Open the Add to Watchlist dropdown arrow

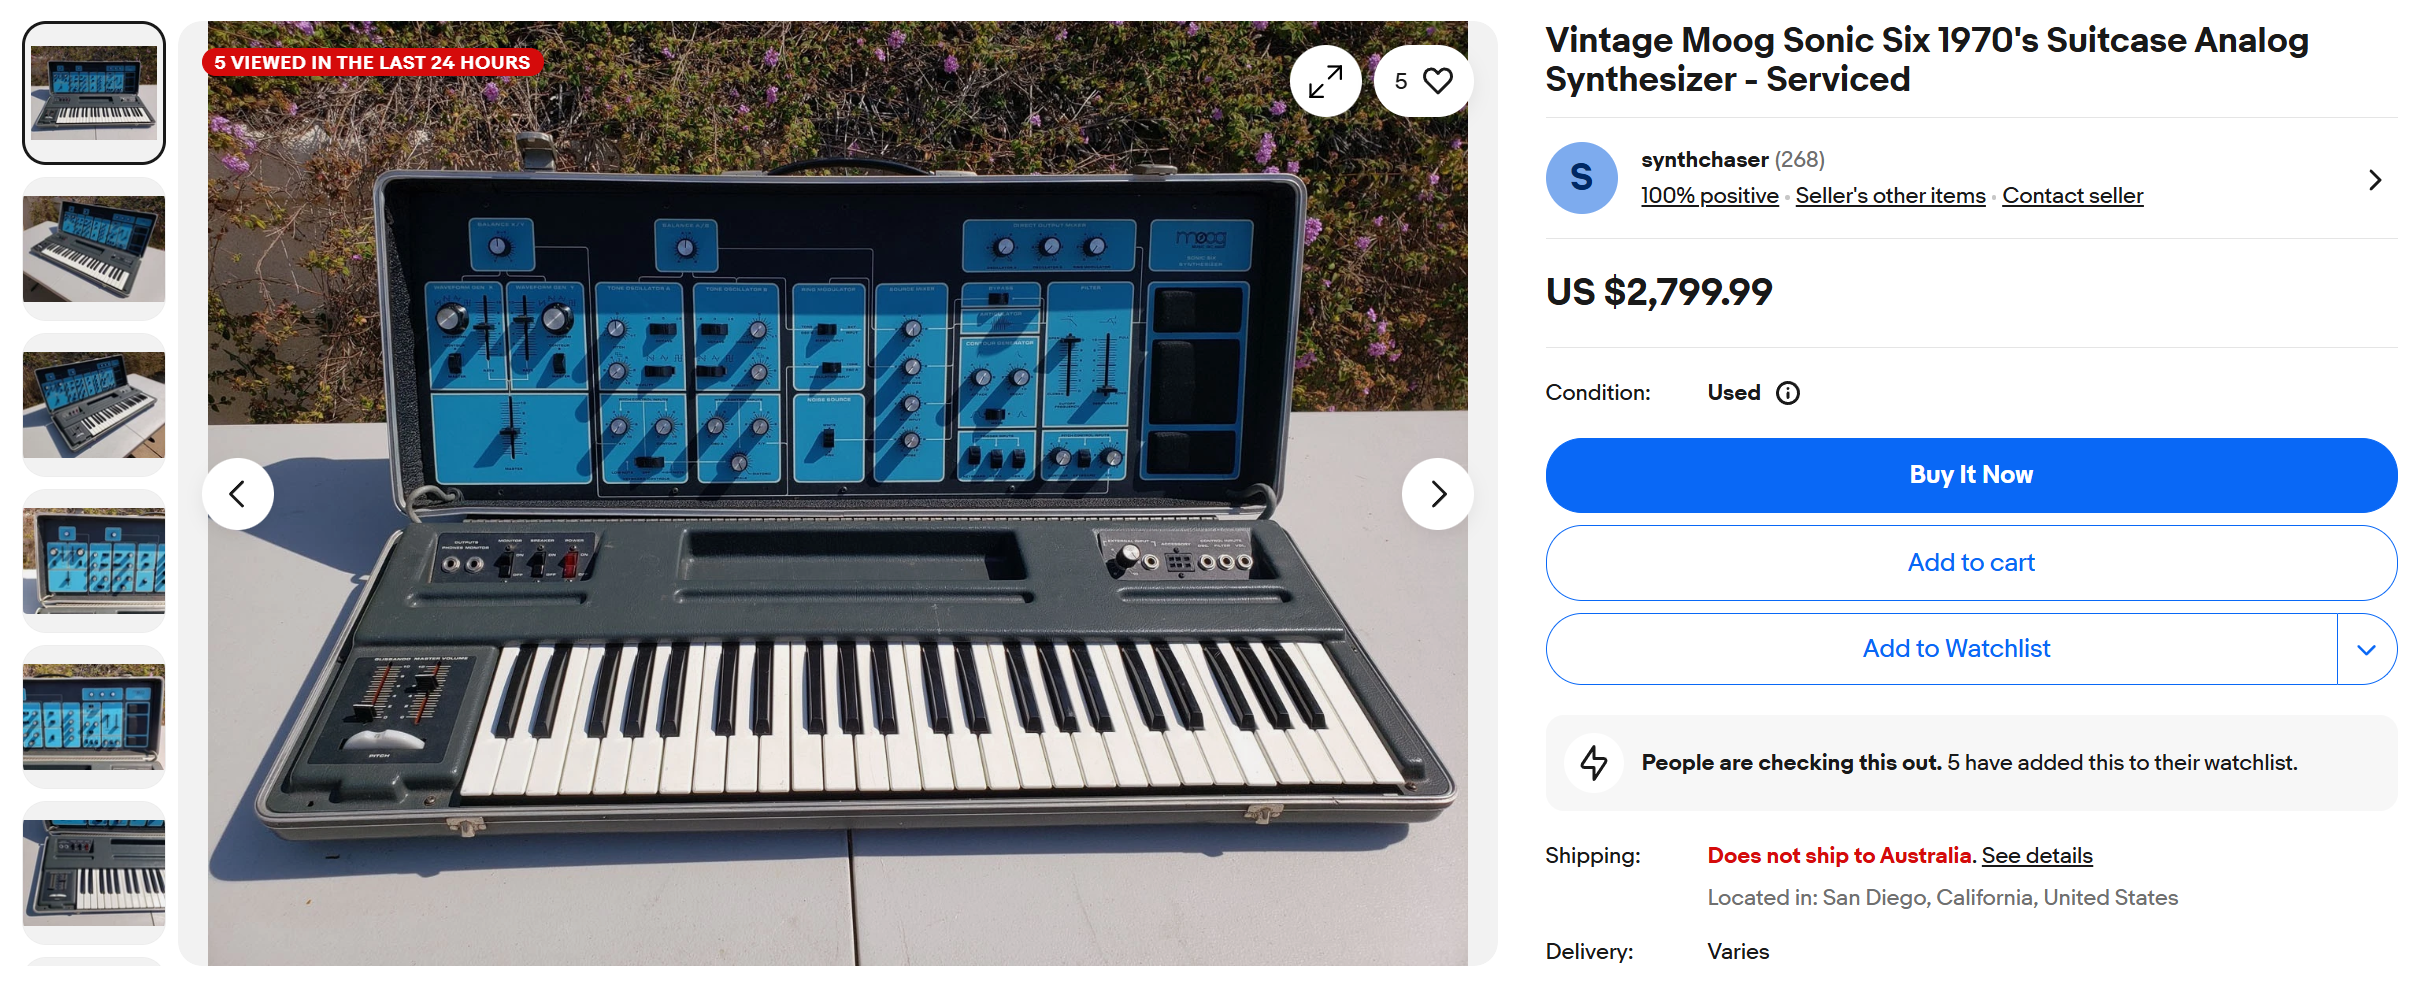2367,649
